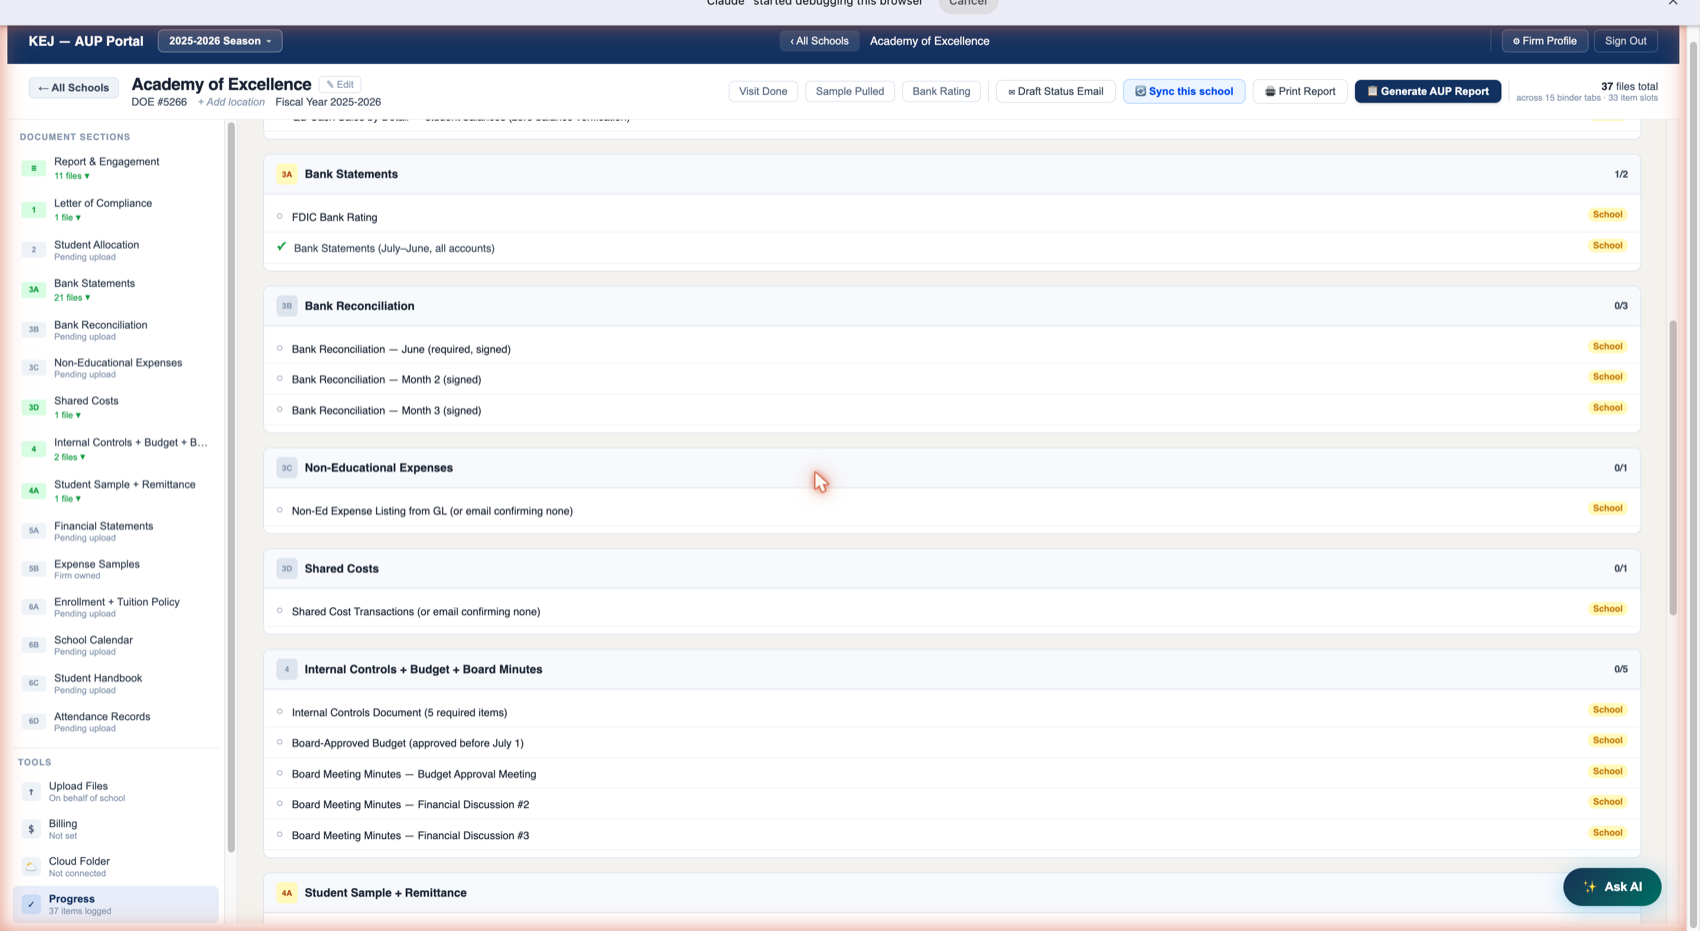Click the 6A Enrollment + Tuition Policy badge

33,607
